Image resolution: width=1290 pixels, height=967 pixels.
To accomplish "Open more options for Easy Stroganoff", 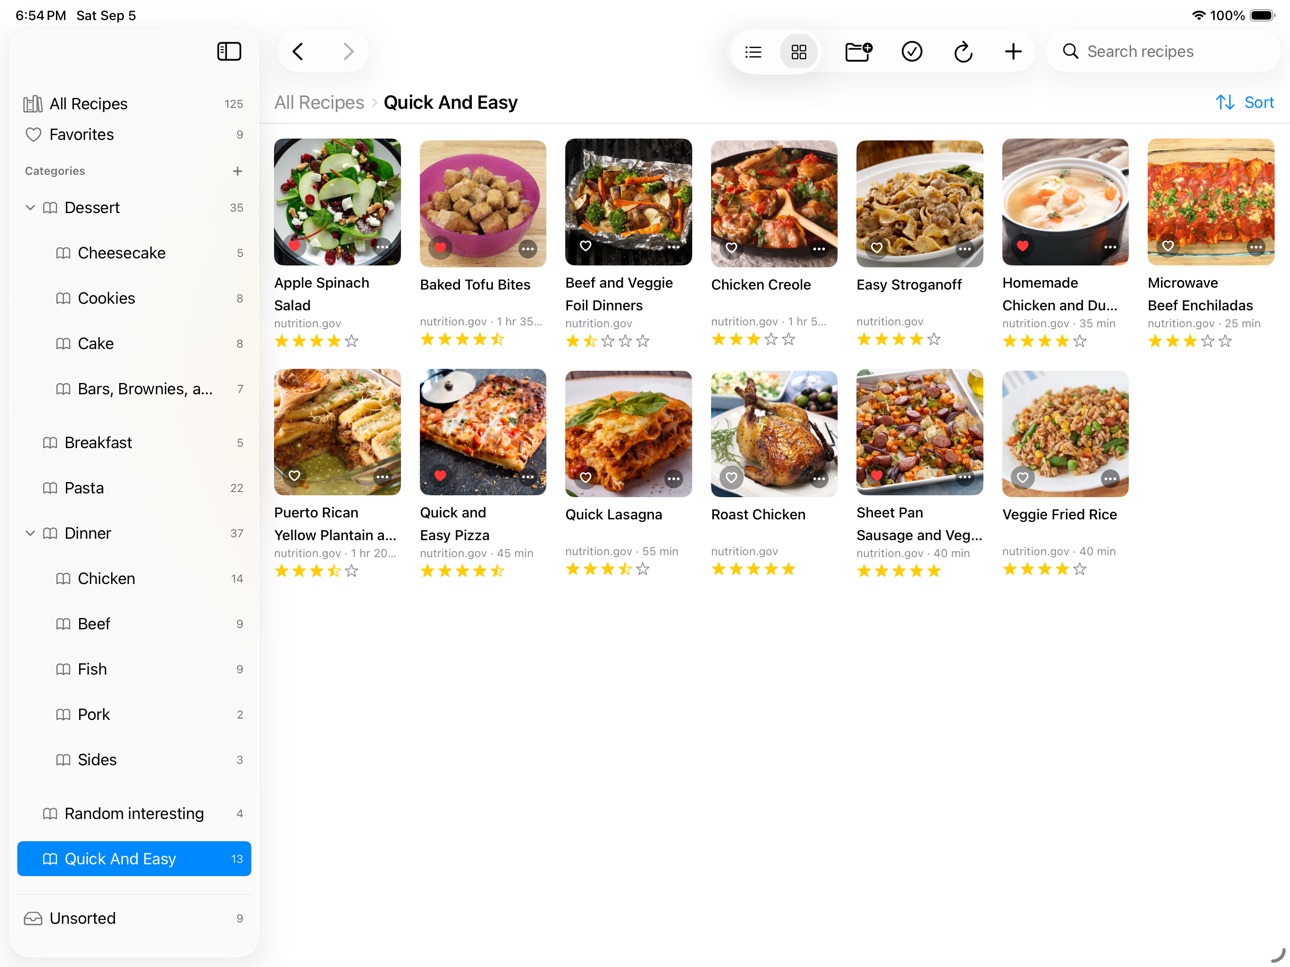I will [964, 248].
